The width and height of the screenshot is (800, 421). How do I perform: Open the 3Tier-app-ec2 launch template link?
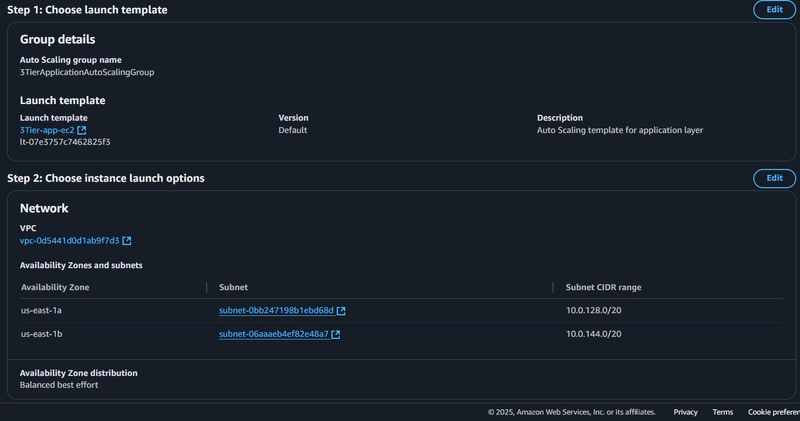point(47,130)
